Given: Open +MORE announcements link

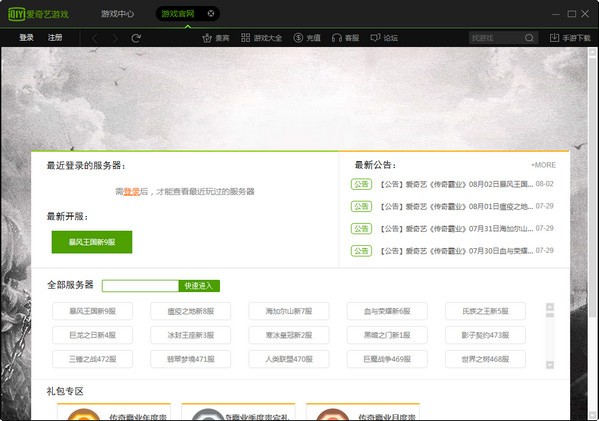Looking at the screenshot, I should [543, 165].
